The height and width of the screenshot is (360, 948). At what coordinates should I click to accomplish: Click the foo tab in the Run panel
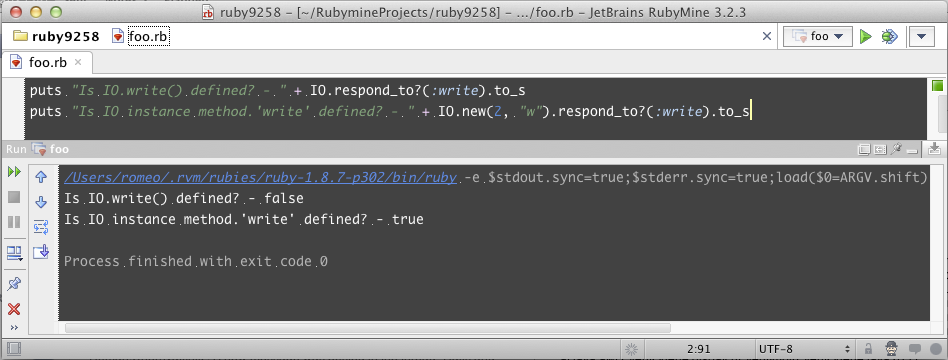point(51,149)
